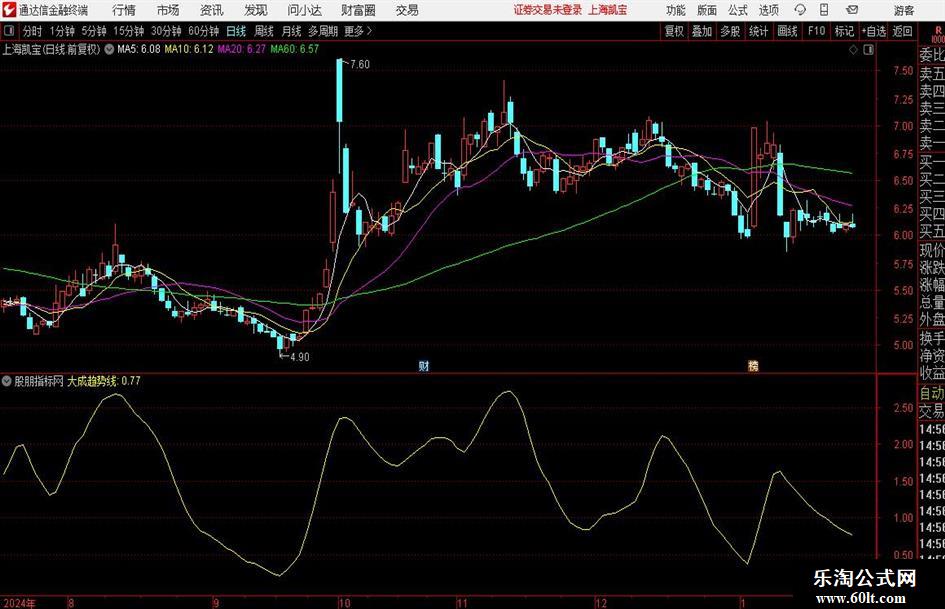Image resolution: width=945 pixels, height=609 pixels.
Task: Open the 功能 menu
Action: click(x=676, y=10)
